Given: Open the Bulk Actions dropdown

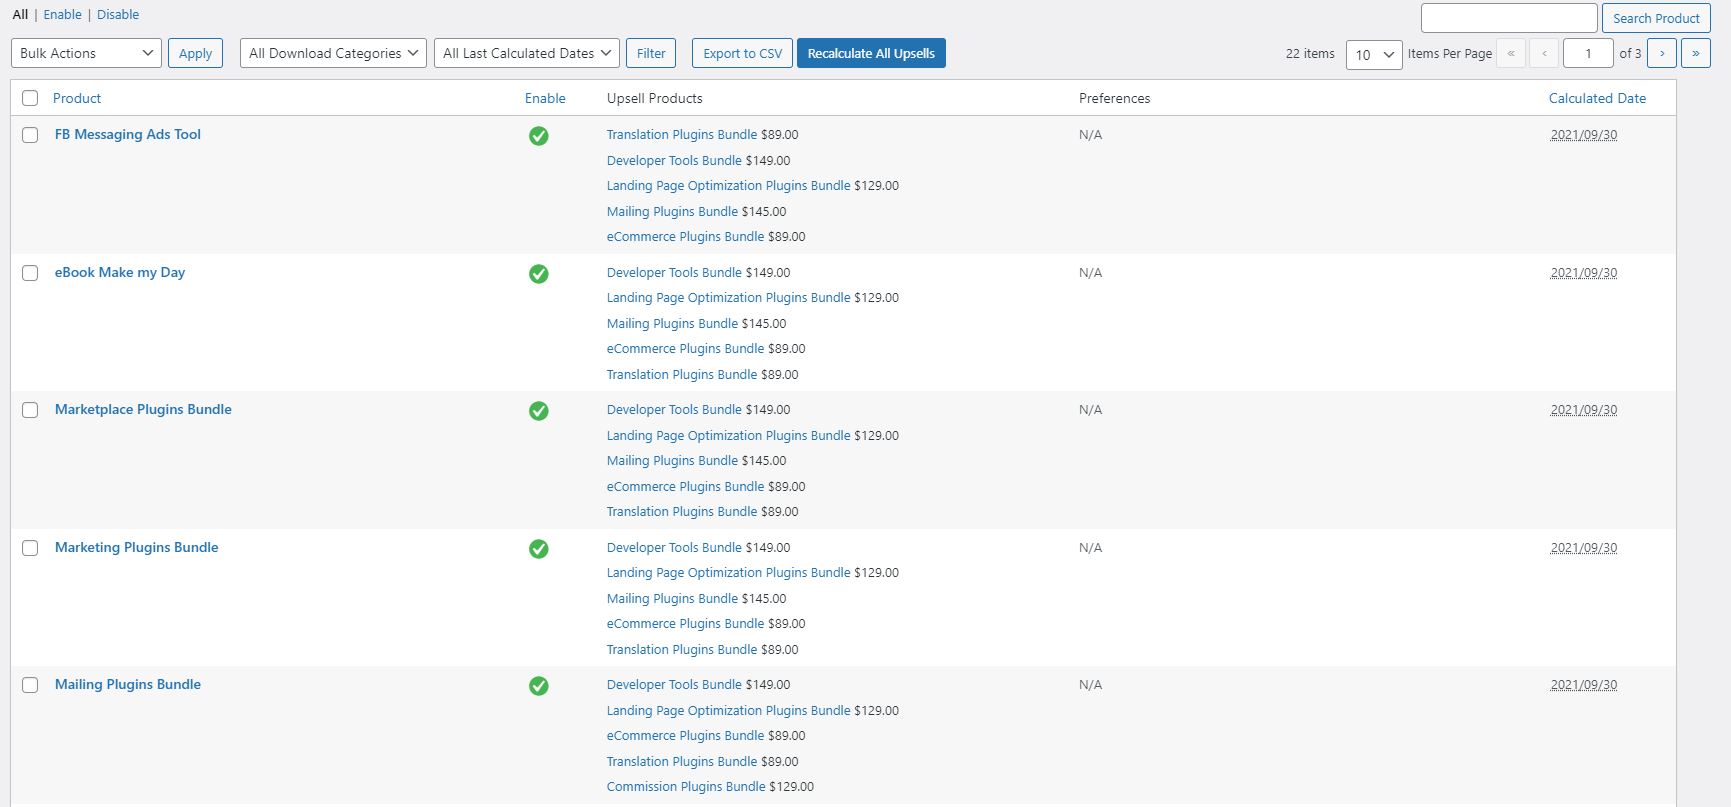Looking at the screenshot, I should pyautogui.click(x=86, y=53).
